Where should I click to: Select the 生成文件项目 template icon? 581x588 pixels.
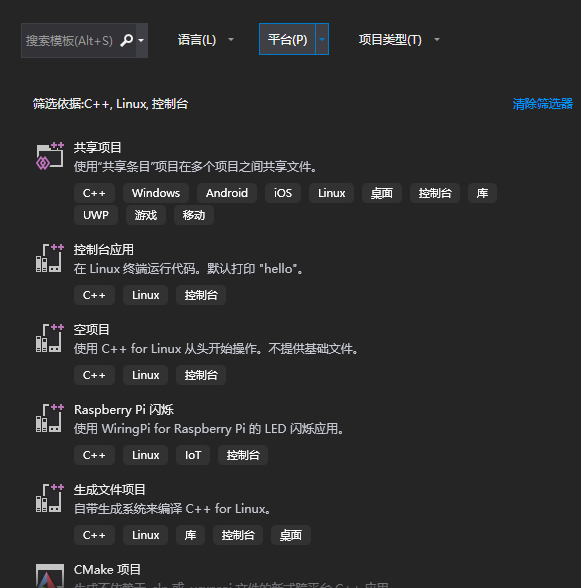tap(50, 498)
